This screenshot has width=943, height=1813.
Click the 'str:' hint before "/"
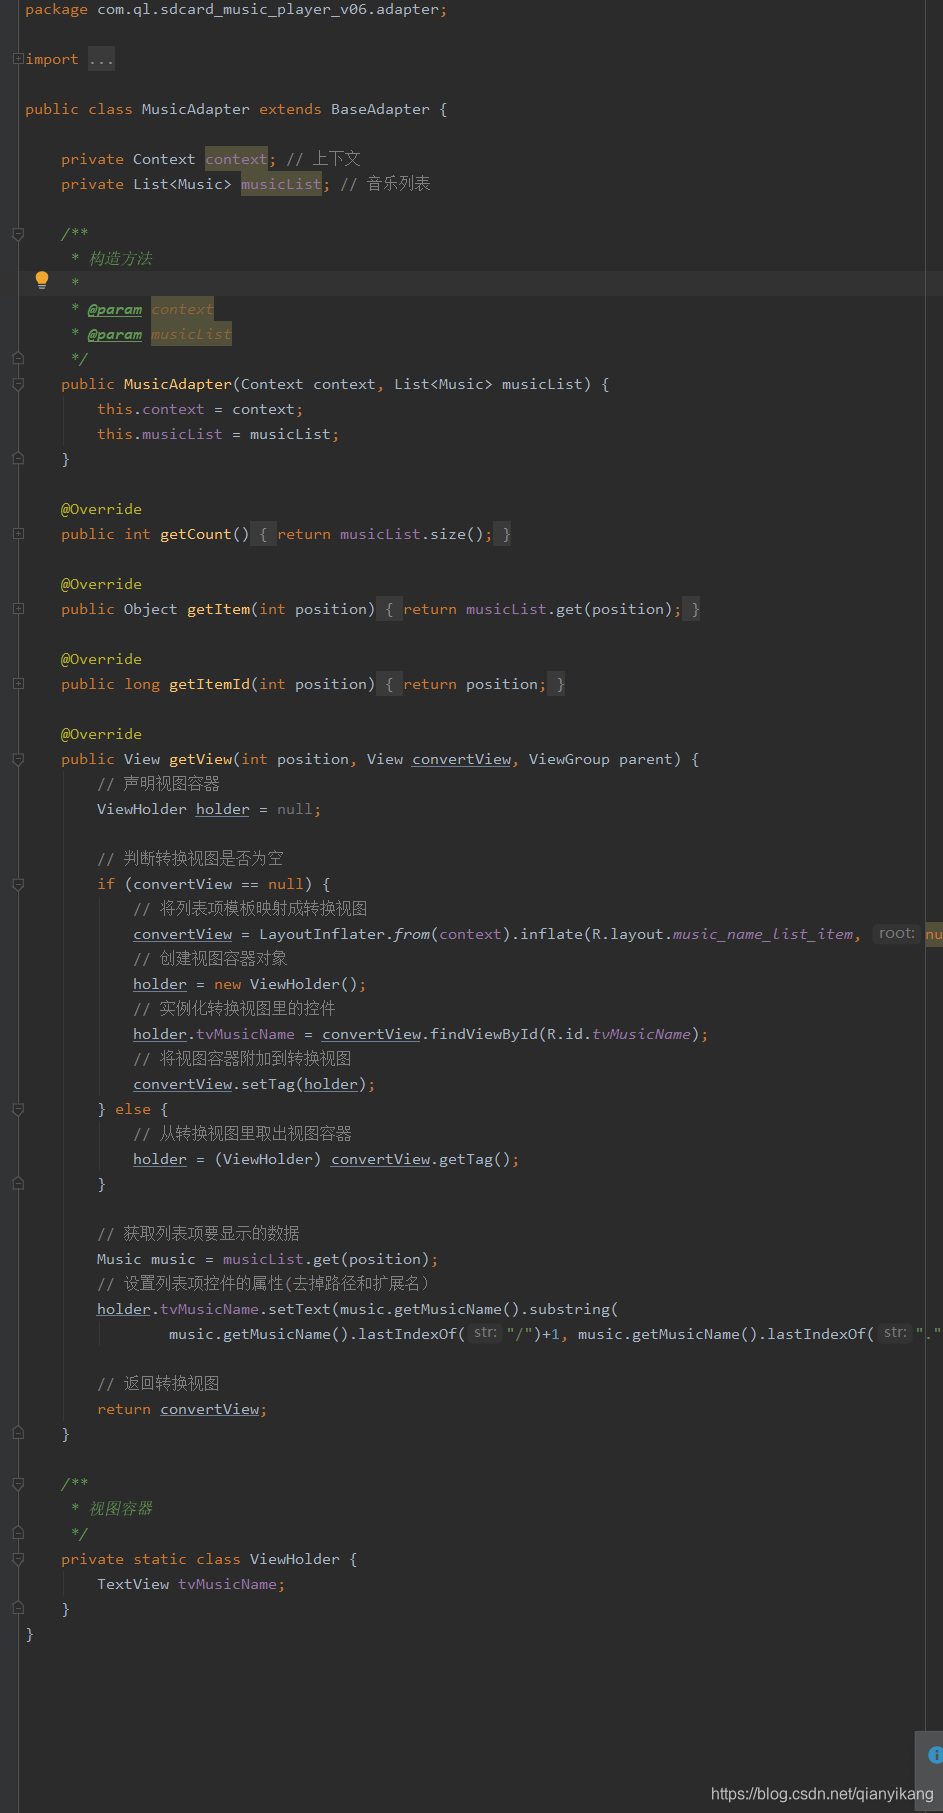click(485, 1333)
